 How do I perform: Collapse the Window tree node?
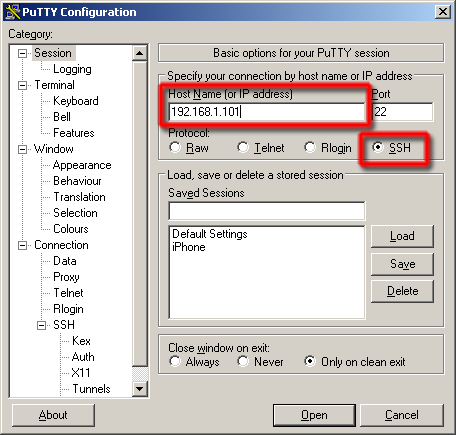pos(22,149)
